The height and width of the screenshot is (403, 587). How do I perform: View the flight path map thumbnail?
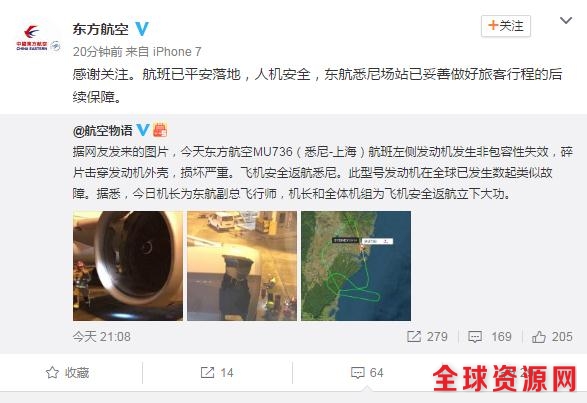tap(356, 266)
